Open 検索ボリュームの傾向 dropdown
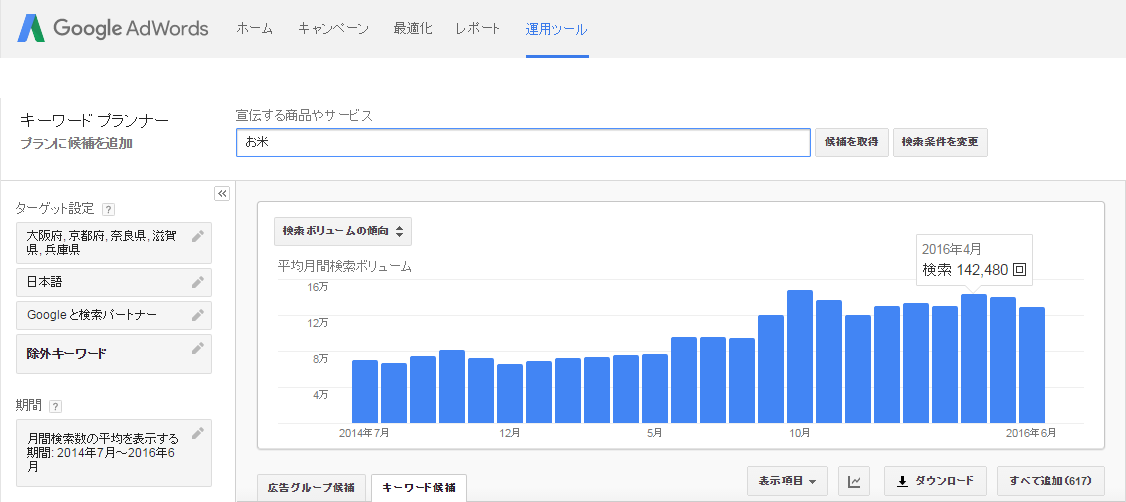The height and width of the screenshot is (502, 1126). coord(343,231)
